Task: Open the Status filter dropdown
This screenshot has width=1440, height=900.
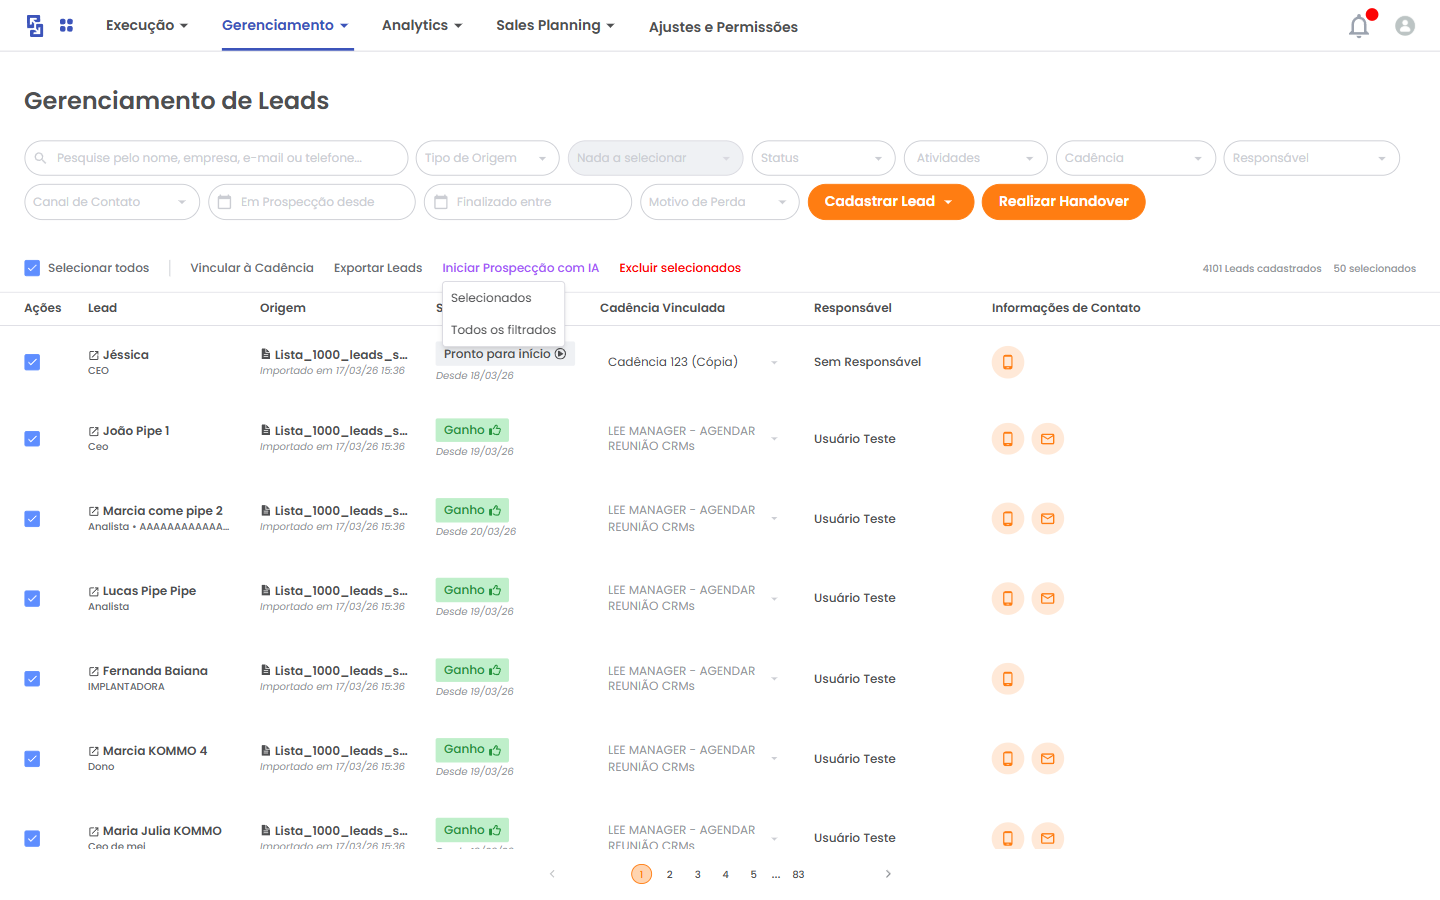Action: (824, 158)
